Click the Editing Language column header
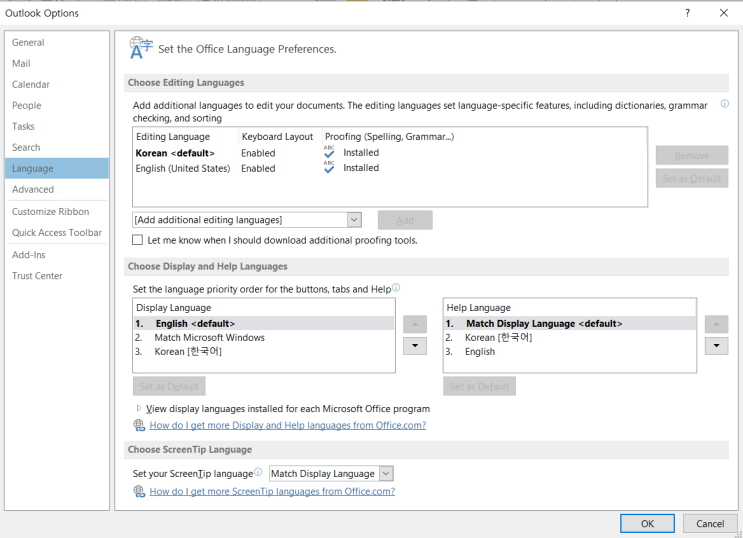This screenshot has width=743, height=538. click(x=173, y=137)
